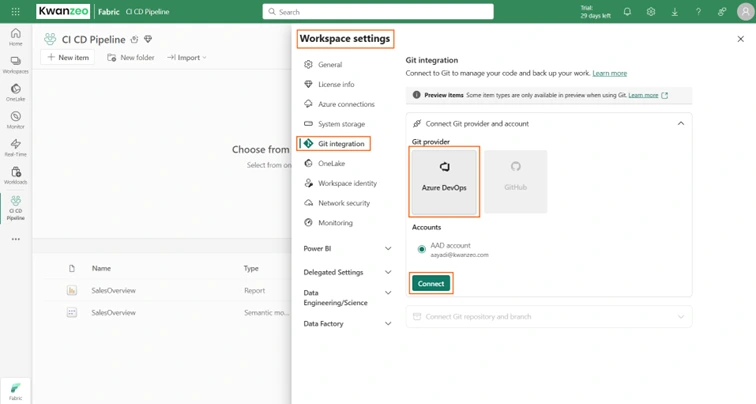Select CI CD Pipeline workspace in sidebar

tap(15, 208)
